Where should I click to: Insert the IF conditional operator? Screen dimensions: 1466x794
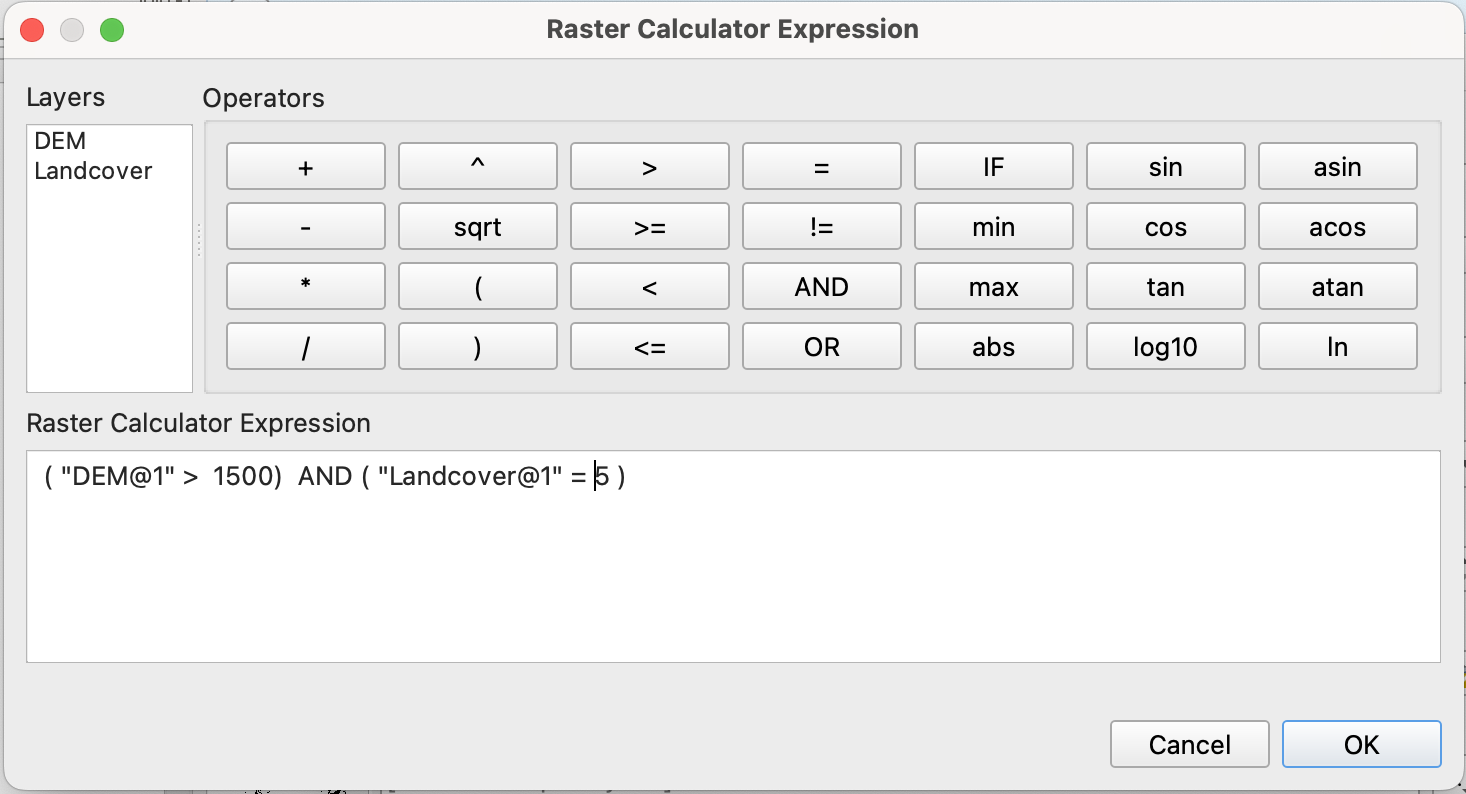(993, 167)
